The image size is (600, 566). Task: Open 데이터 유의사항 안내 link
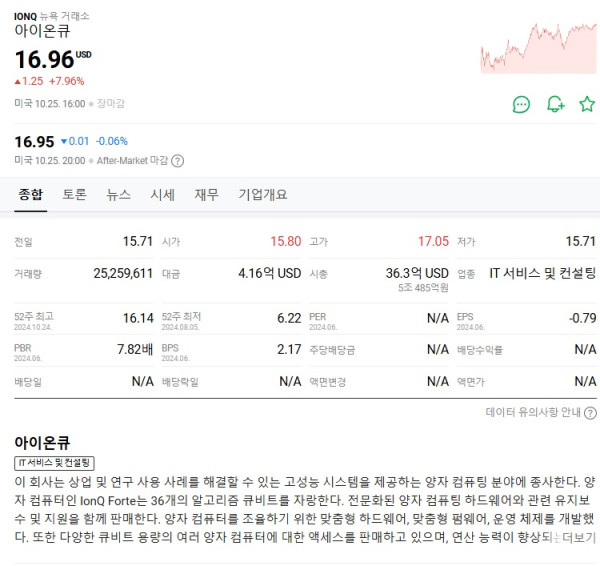point(533,413)
